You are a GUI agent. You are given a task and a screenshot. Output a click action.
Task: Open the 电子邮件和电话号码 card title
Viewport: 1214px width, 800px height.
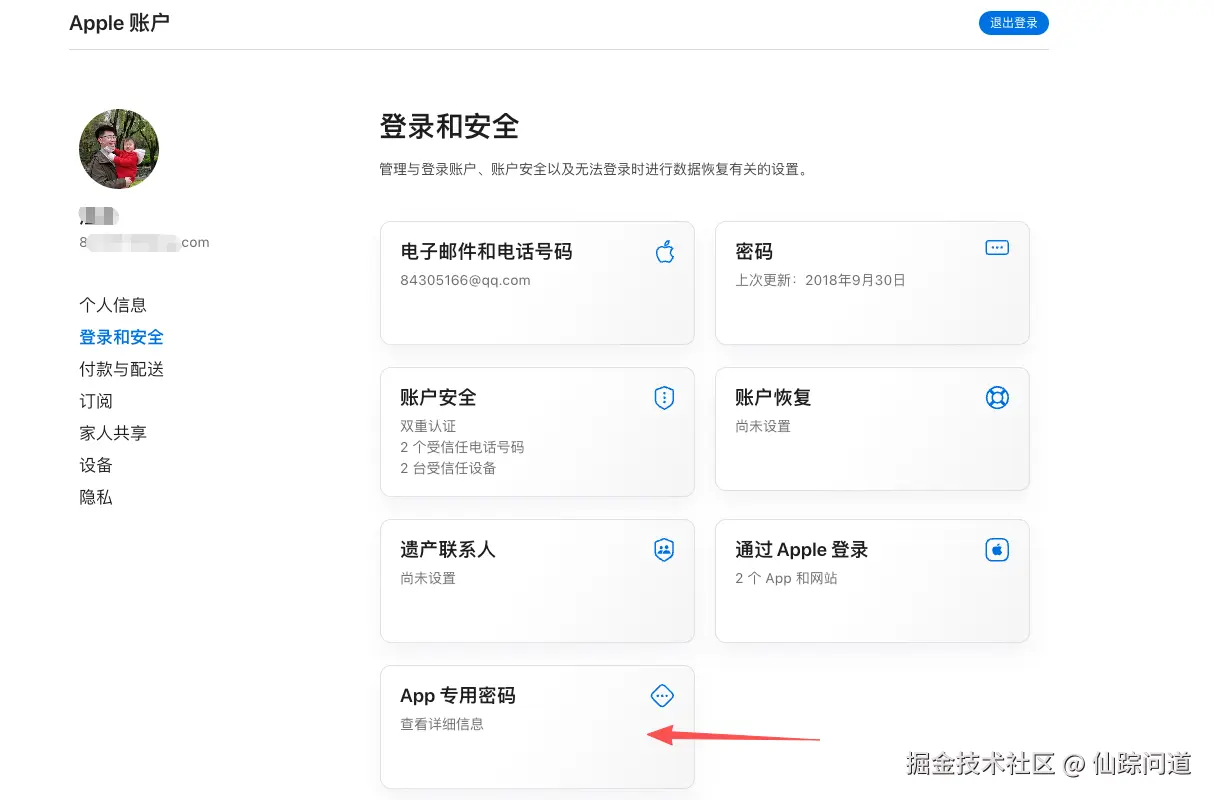tap(486, 252)
